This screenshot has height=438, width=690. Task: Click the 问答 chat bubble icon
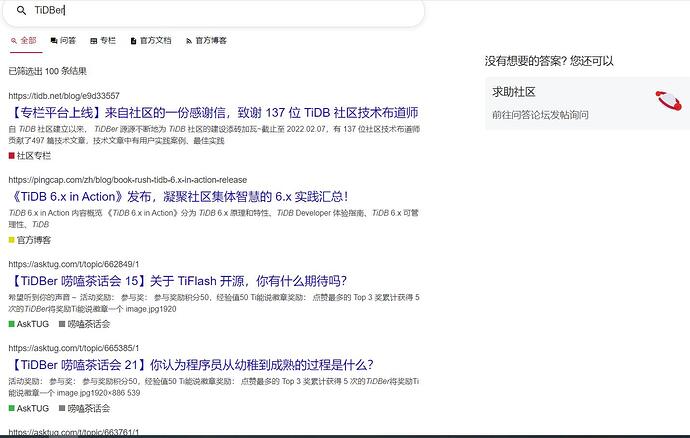(x=54, y=40)
